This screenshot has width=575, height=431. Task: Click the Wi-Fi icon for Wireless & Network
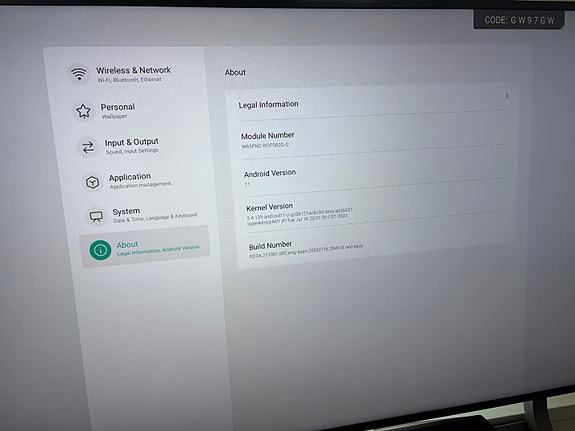pos(78,74)
